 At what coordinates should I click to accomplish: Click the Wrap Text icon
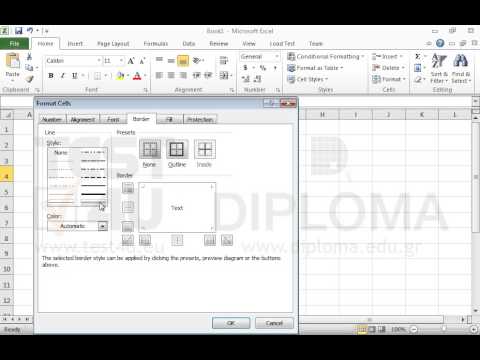pyautogui.click(x=224, y=61)
